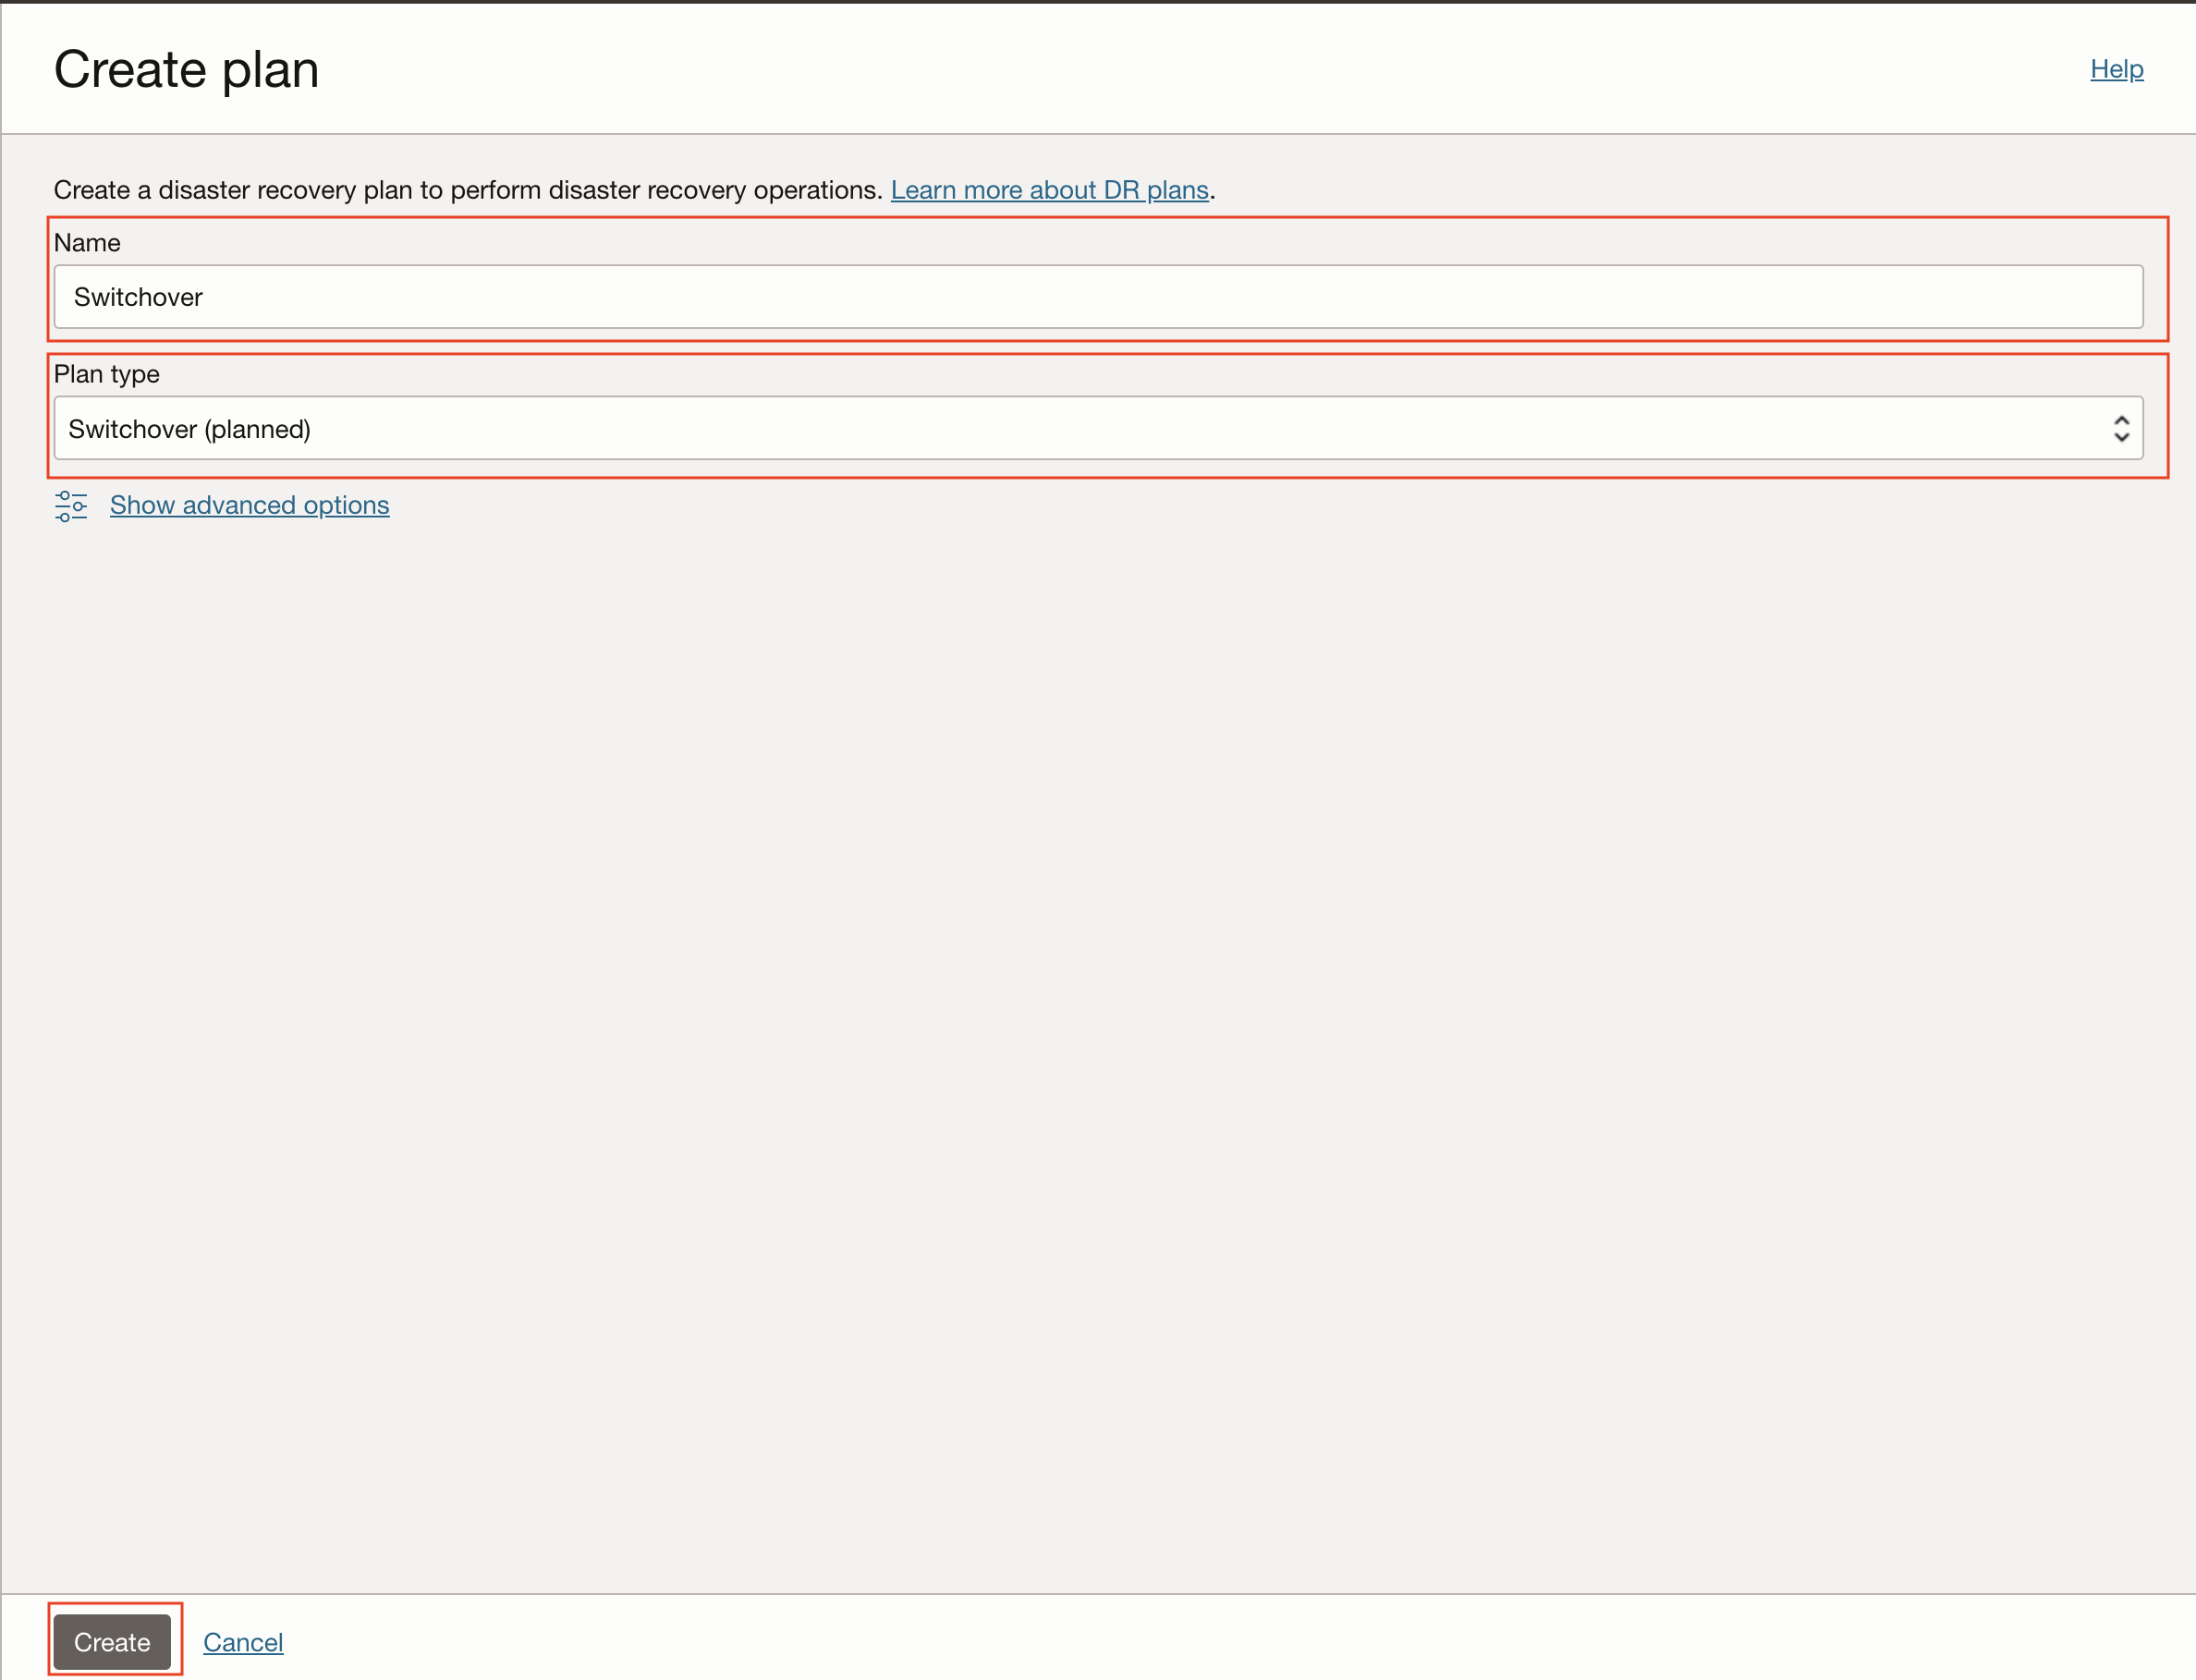
Task: Dismiss the dialog via Cancel
Action: pyautogui.click(x=243, y=1642)
